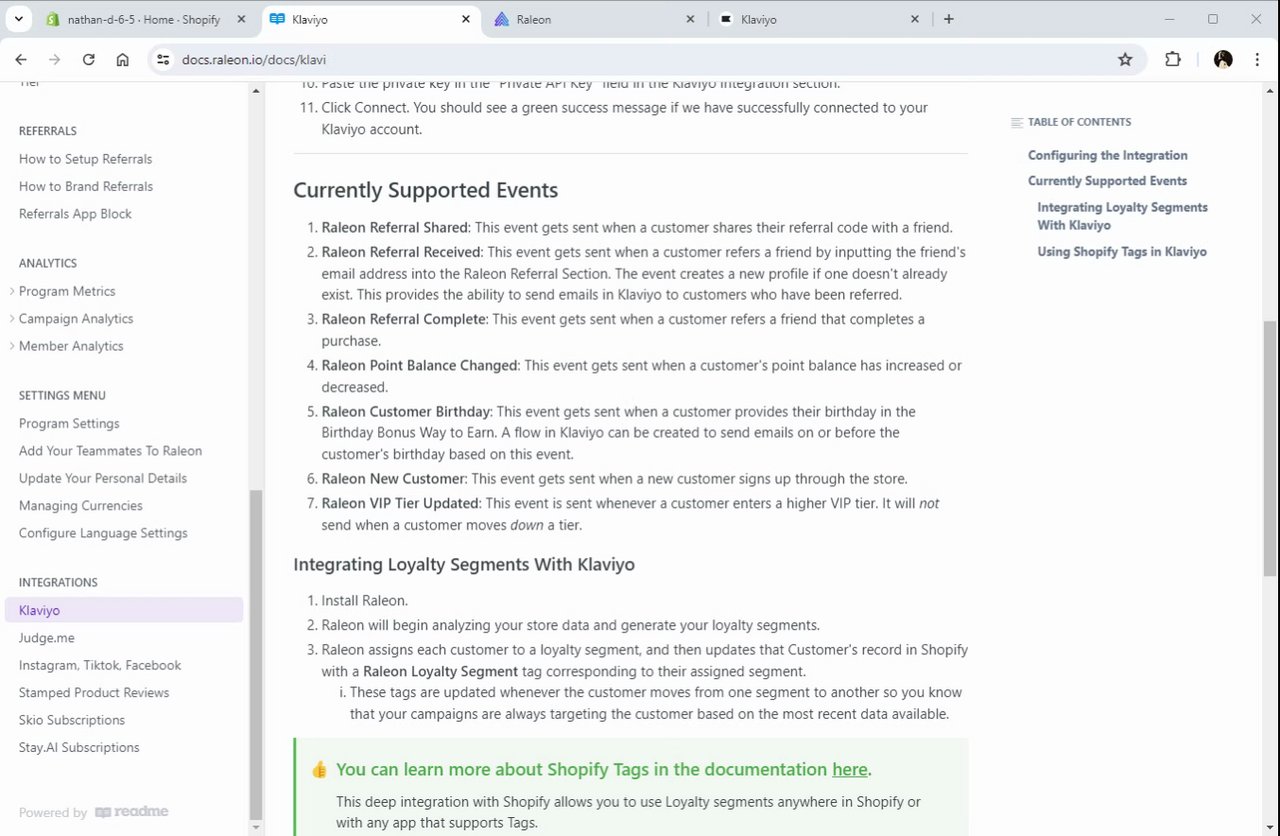This screenshot has height=836, width=1280.
Task: Open How to Setup Referrals page
Action: coord(85,159)
